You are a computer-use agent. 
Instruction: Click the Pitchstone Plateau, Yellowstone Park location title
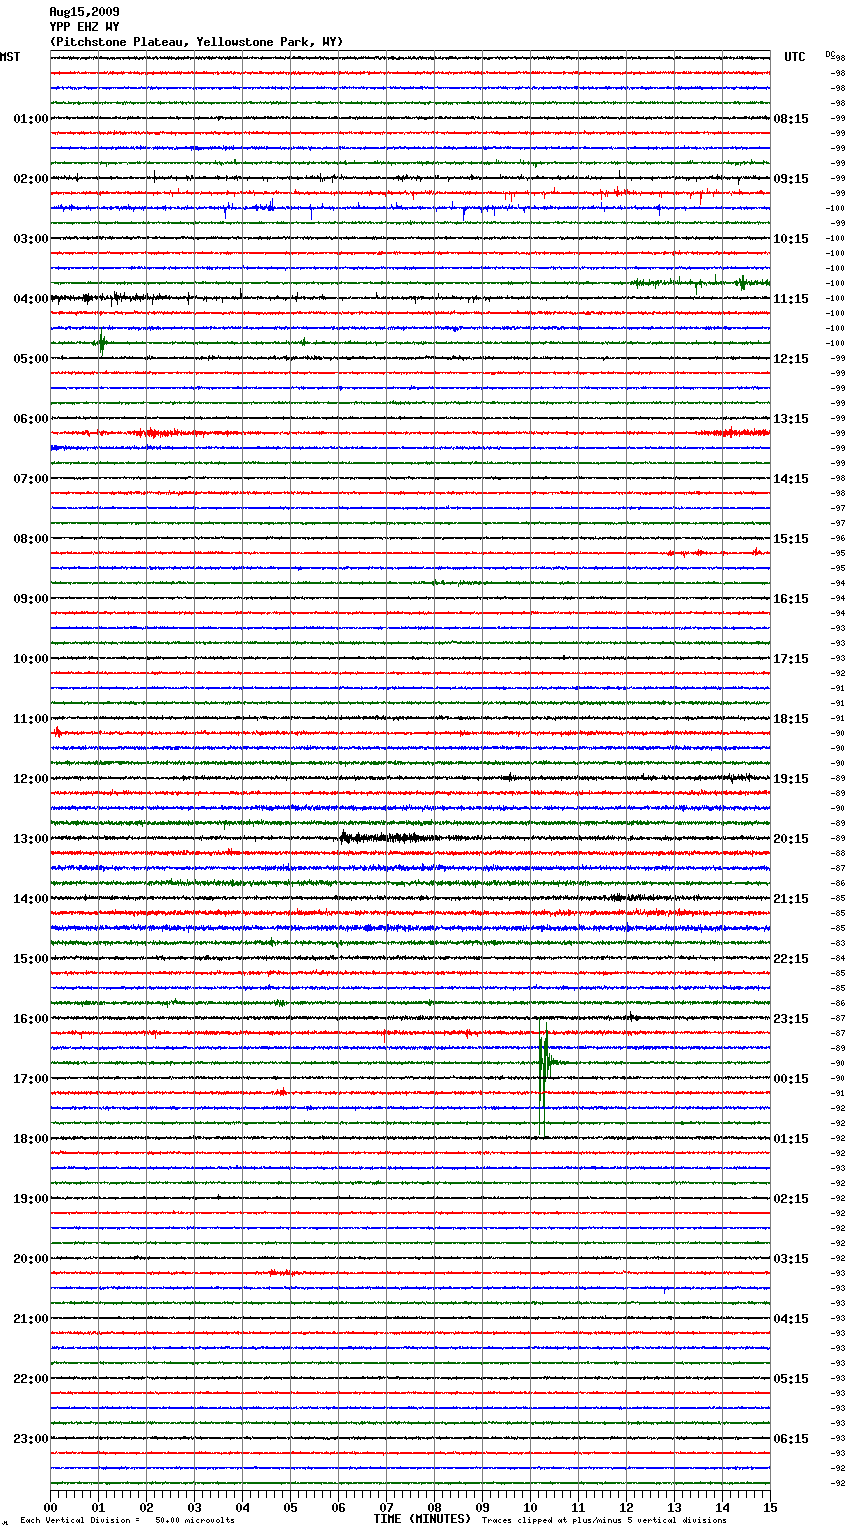[x=196, y=42]
